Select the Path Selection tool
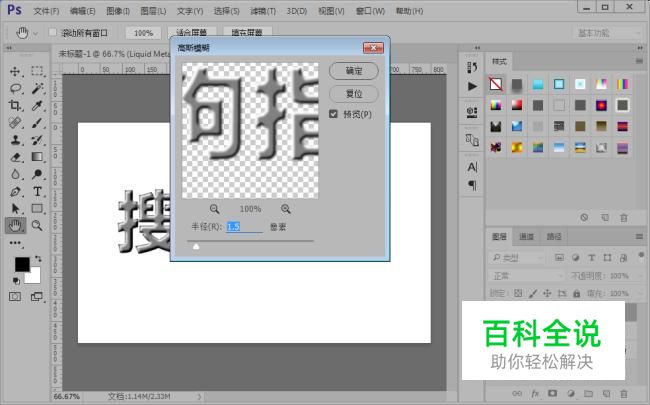The height and width of the screenshot is (405, 650). click(15, 209)
